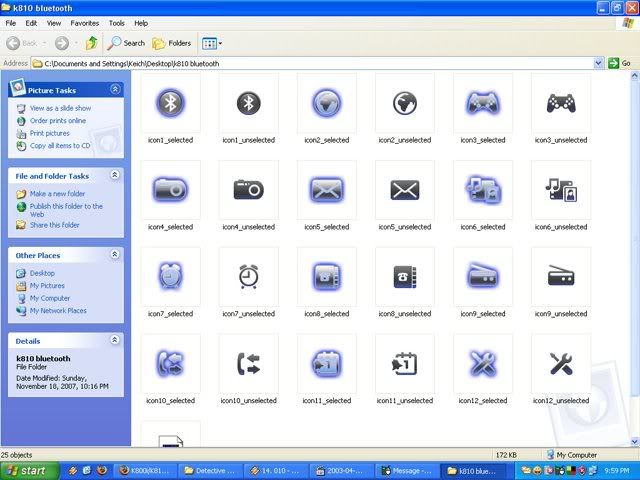Viewport: 640px width, 480px height.
Task: Select the icon8_selected phonebook thumbnail
Action: coord(327,277)
